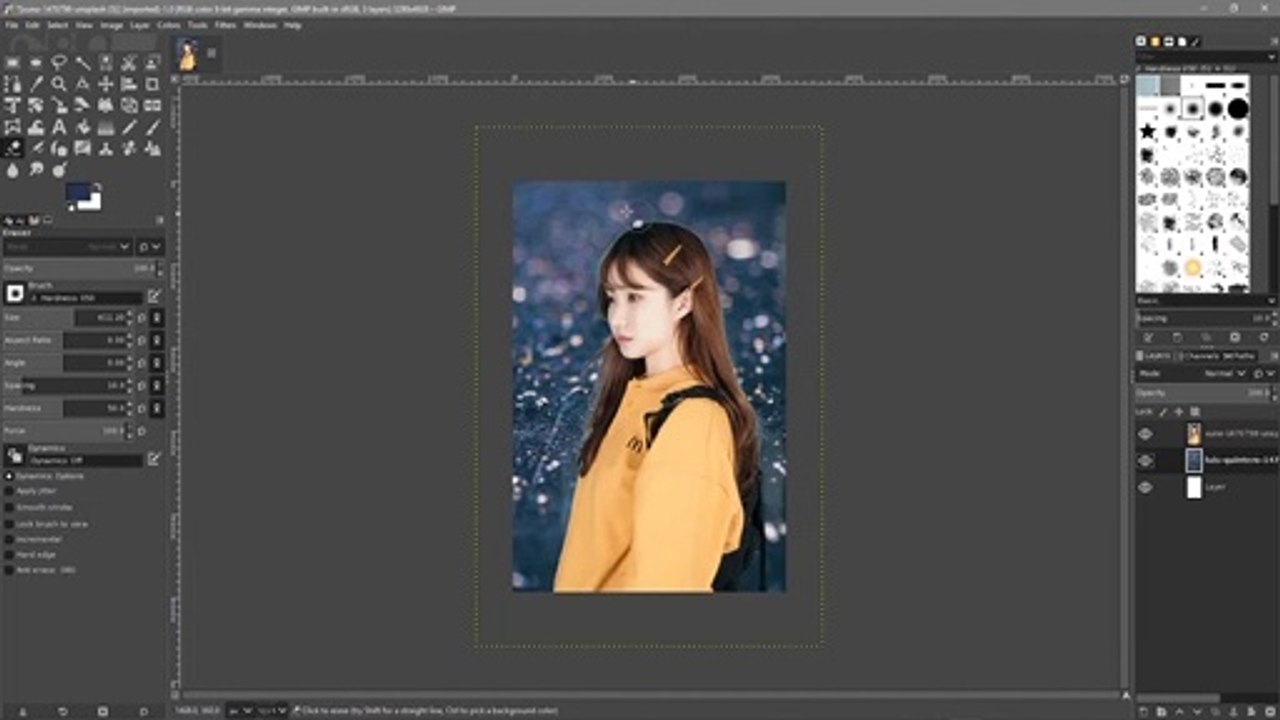Select the Free Select lasso tool
The width and height of the screenshot is (1280, 720).
(59, 62)
